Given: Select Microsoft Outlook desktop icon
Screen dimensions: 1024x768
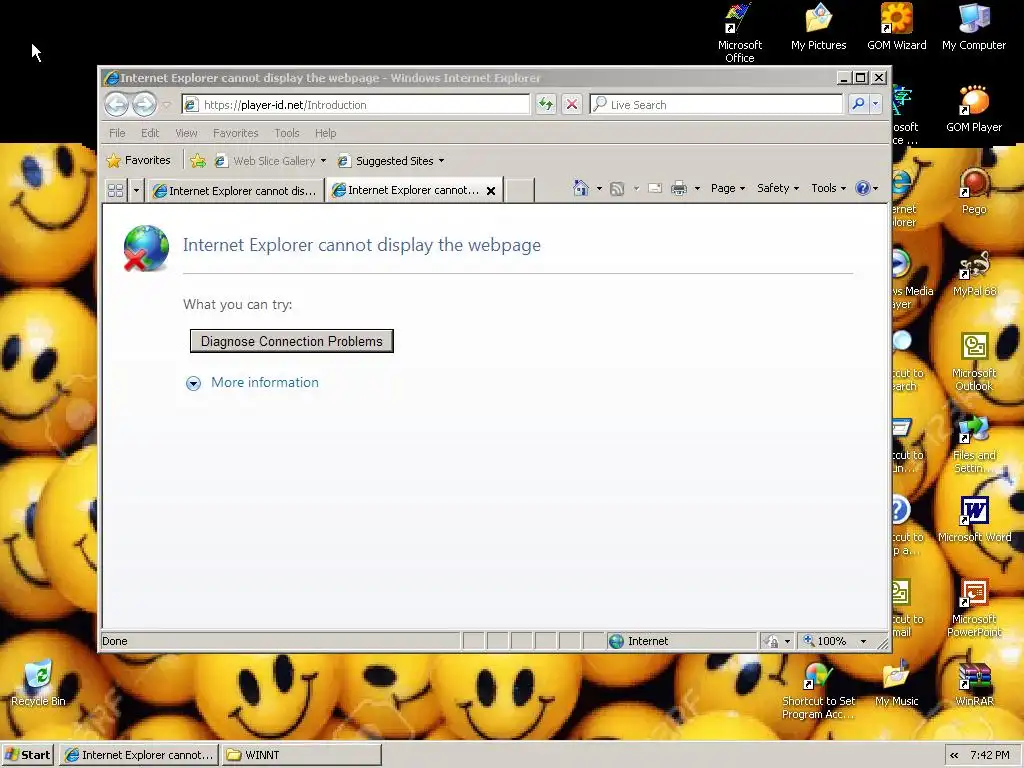Looking at the screenshot, I should point(974,362).
